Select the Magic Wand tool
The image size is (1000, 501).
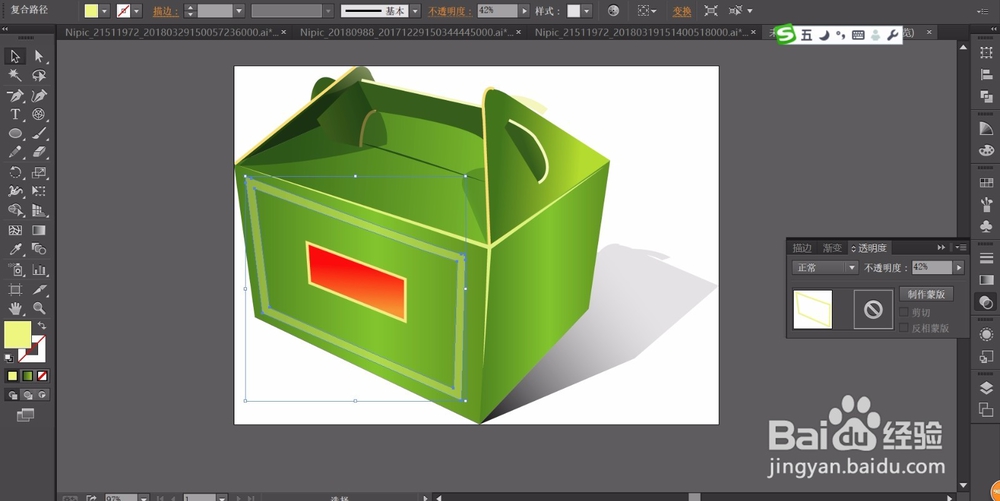[15, 75]
